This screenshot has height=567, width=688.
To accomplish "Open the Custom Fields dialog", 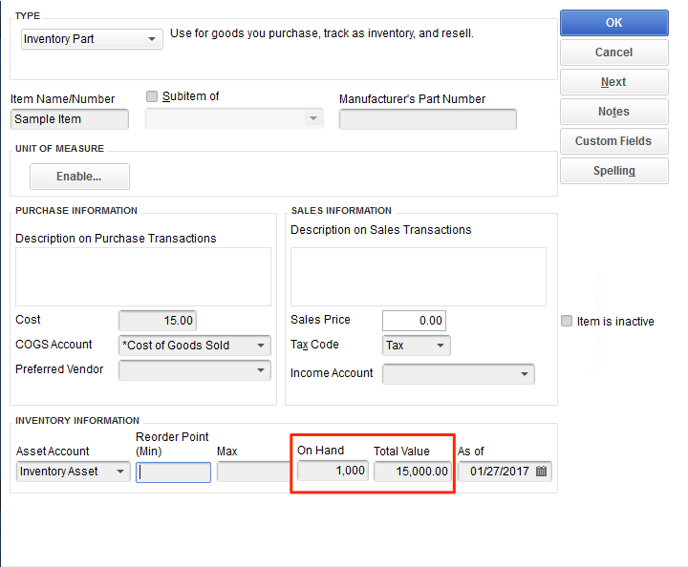I will point(613,141).
